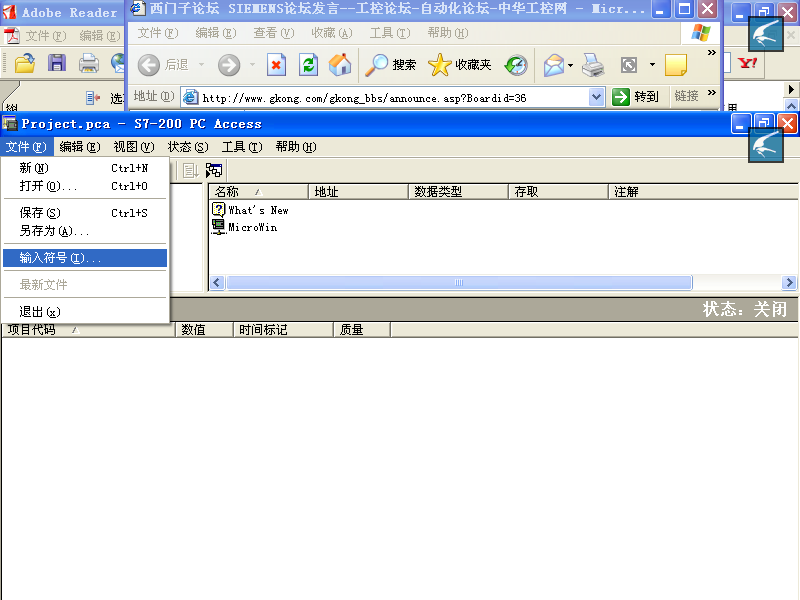Screen dimensions: 800x600
Task: Click the 转到 Go button in Internet Explorer
Action: [x=635, y=96]
